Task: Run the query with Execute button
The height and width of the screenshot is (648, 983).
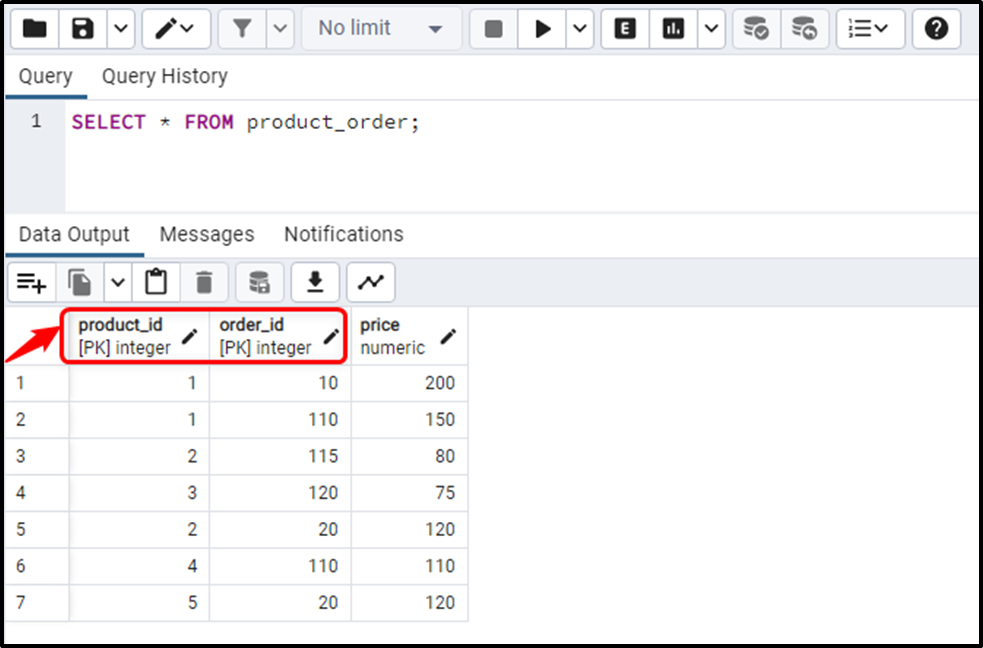Action: (x=543, y=29)
